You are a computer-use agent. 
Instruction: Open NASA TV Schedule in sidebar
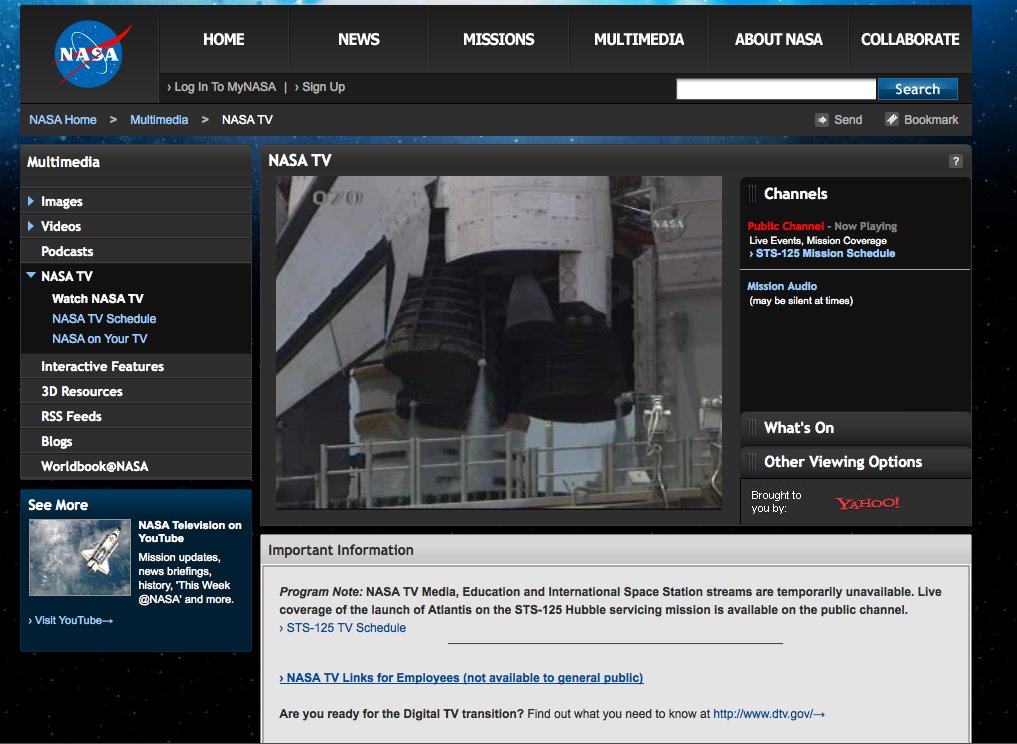pos(104,319)
